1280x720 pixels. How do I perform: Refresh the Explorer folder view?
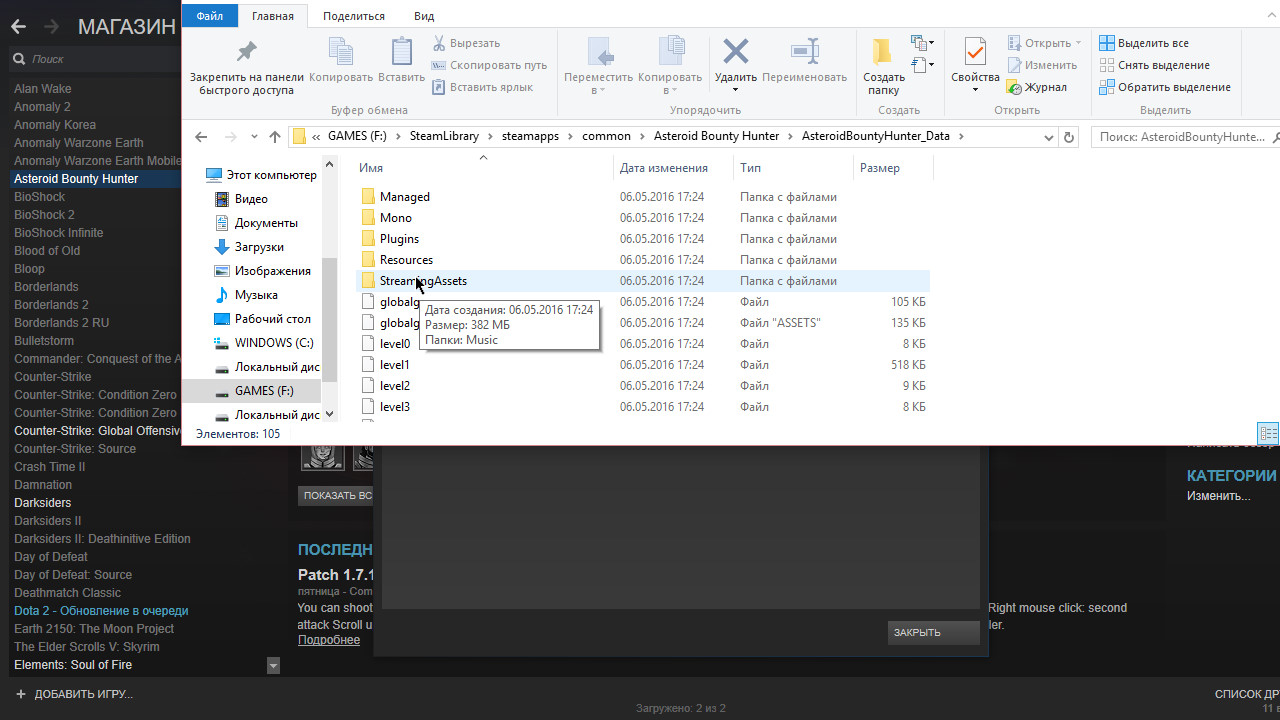point(1069,137)
